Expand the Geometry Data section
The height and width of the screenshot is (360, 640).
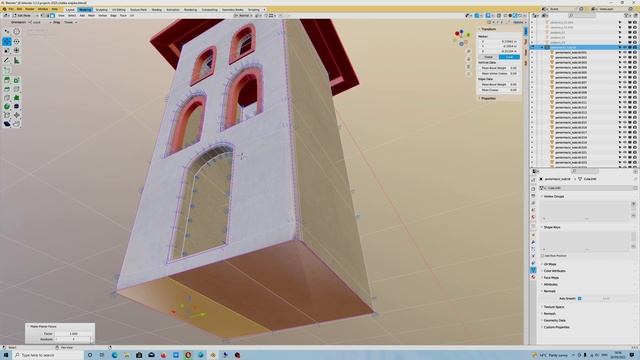tap(554, 320)
